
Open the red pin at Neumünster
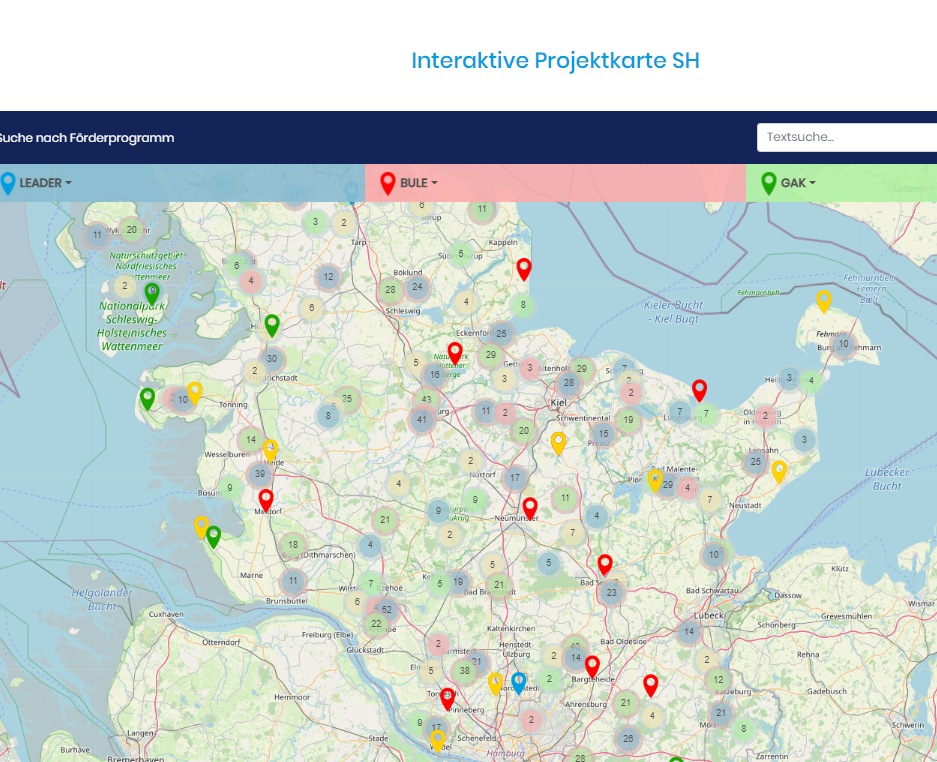pyautogui.click(x=530, y=509)
